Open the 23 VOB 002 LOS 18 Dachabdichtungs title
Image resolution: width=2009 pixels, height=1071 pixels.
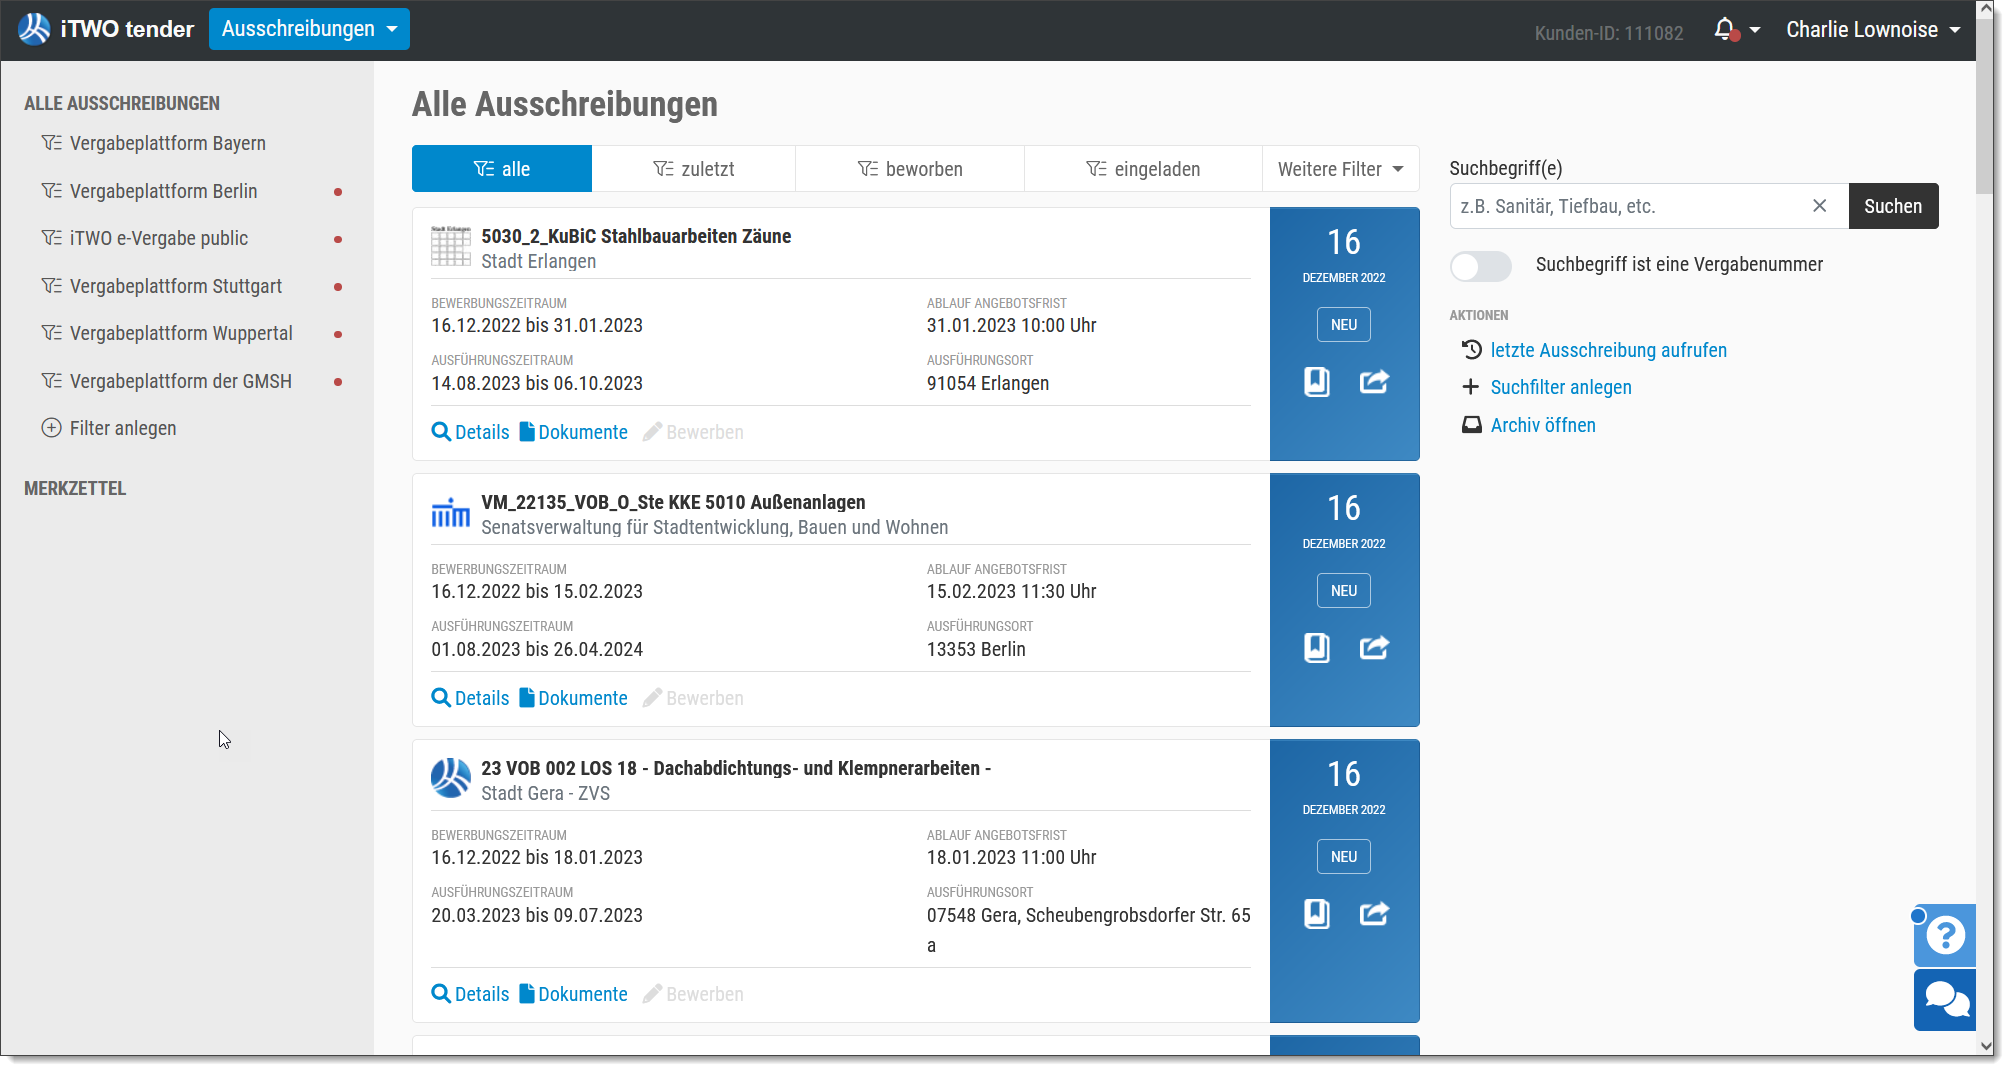point(736,768)
